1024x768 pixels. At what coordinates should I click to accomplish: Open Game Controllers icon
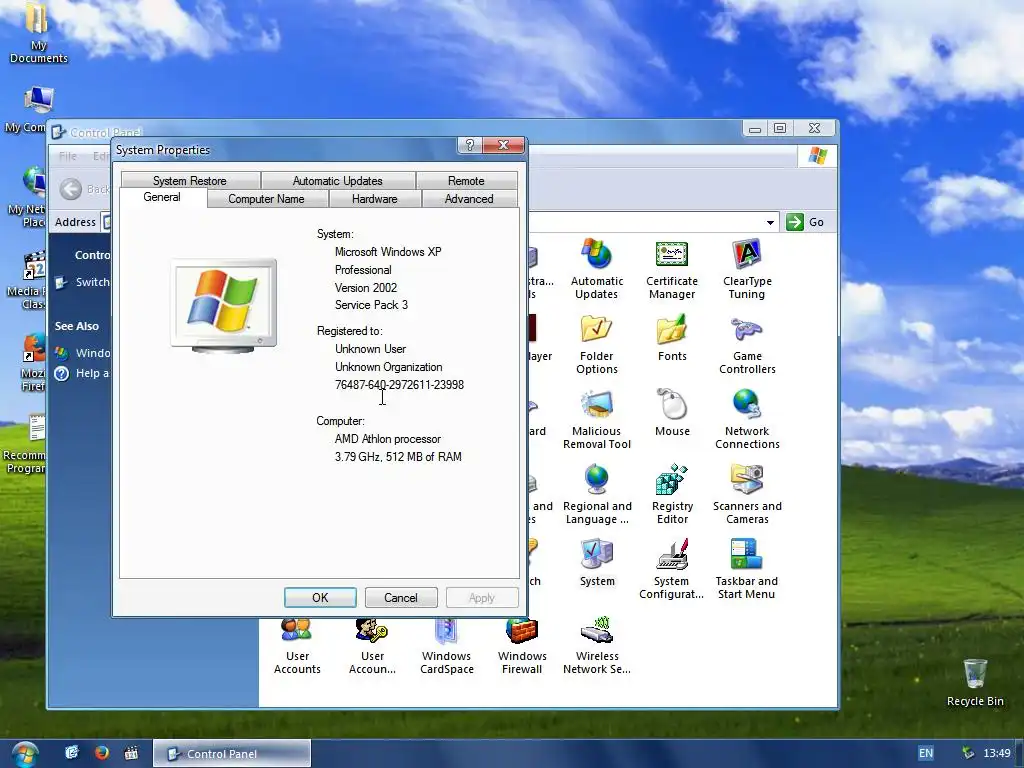(747, 344)
